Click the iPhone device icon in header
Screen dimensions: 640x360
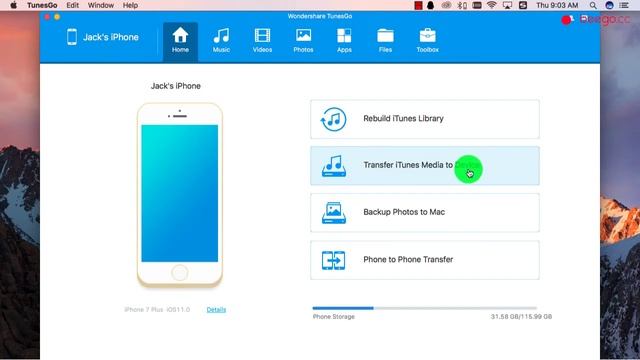pos(72,37)
